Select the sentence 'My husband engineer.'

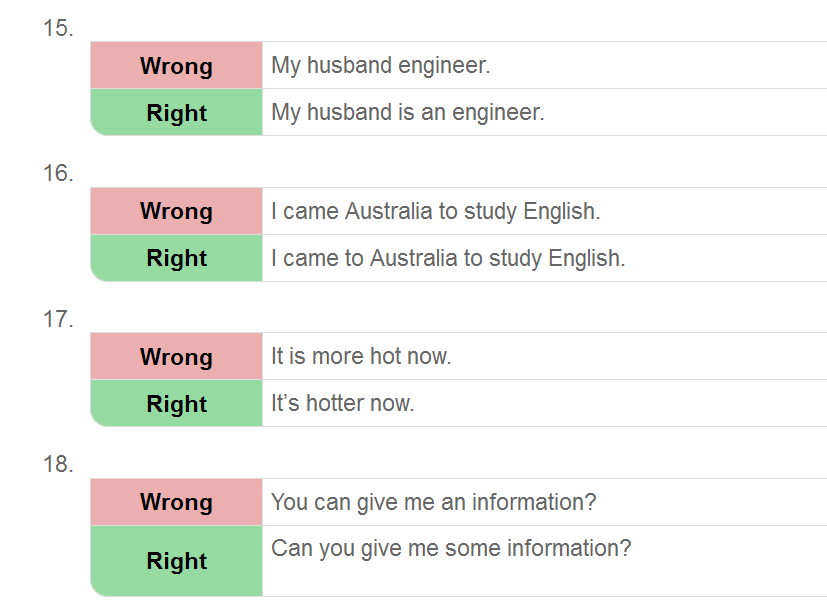pos(381,65)
